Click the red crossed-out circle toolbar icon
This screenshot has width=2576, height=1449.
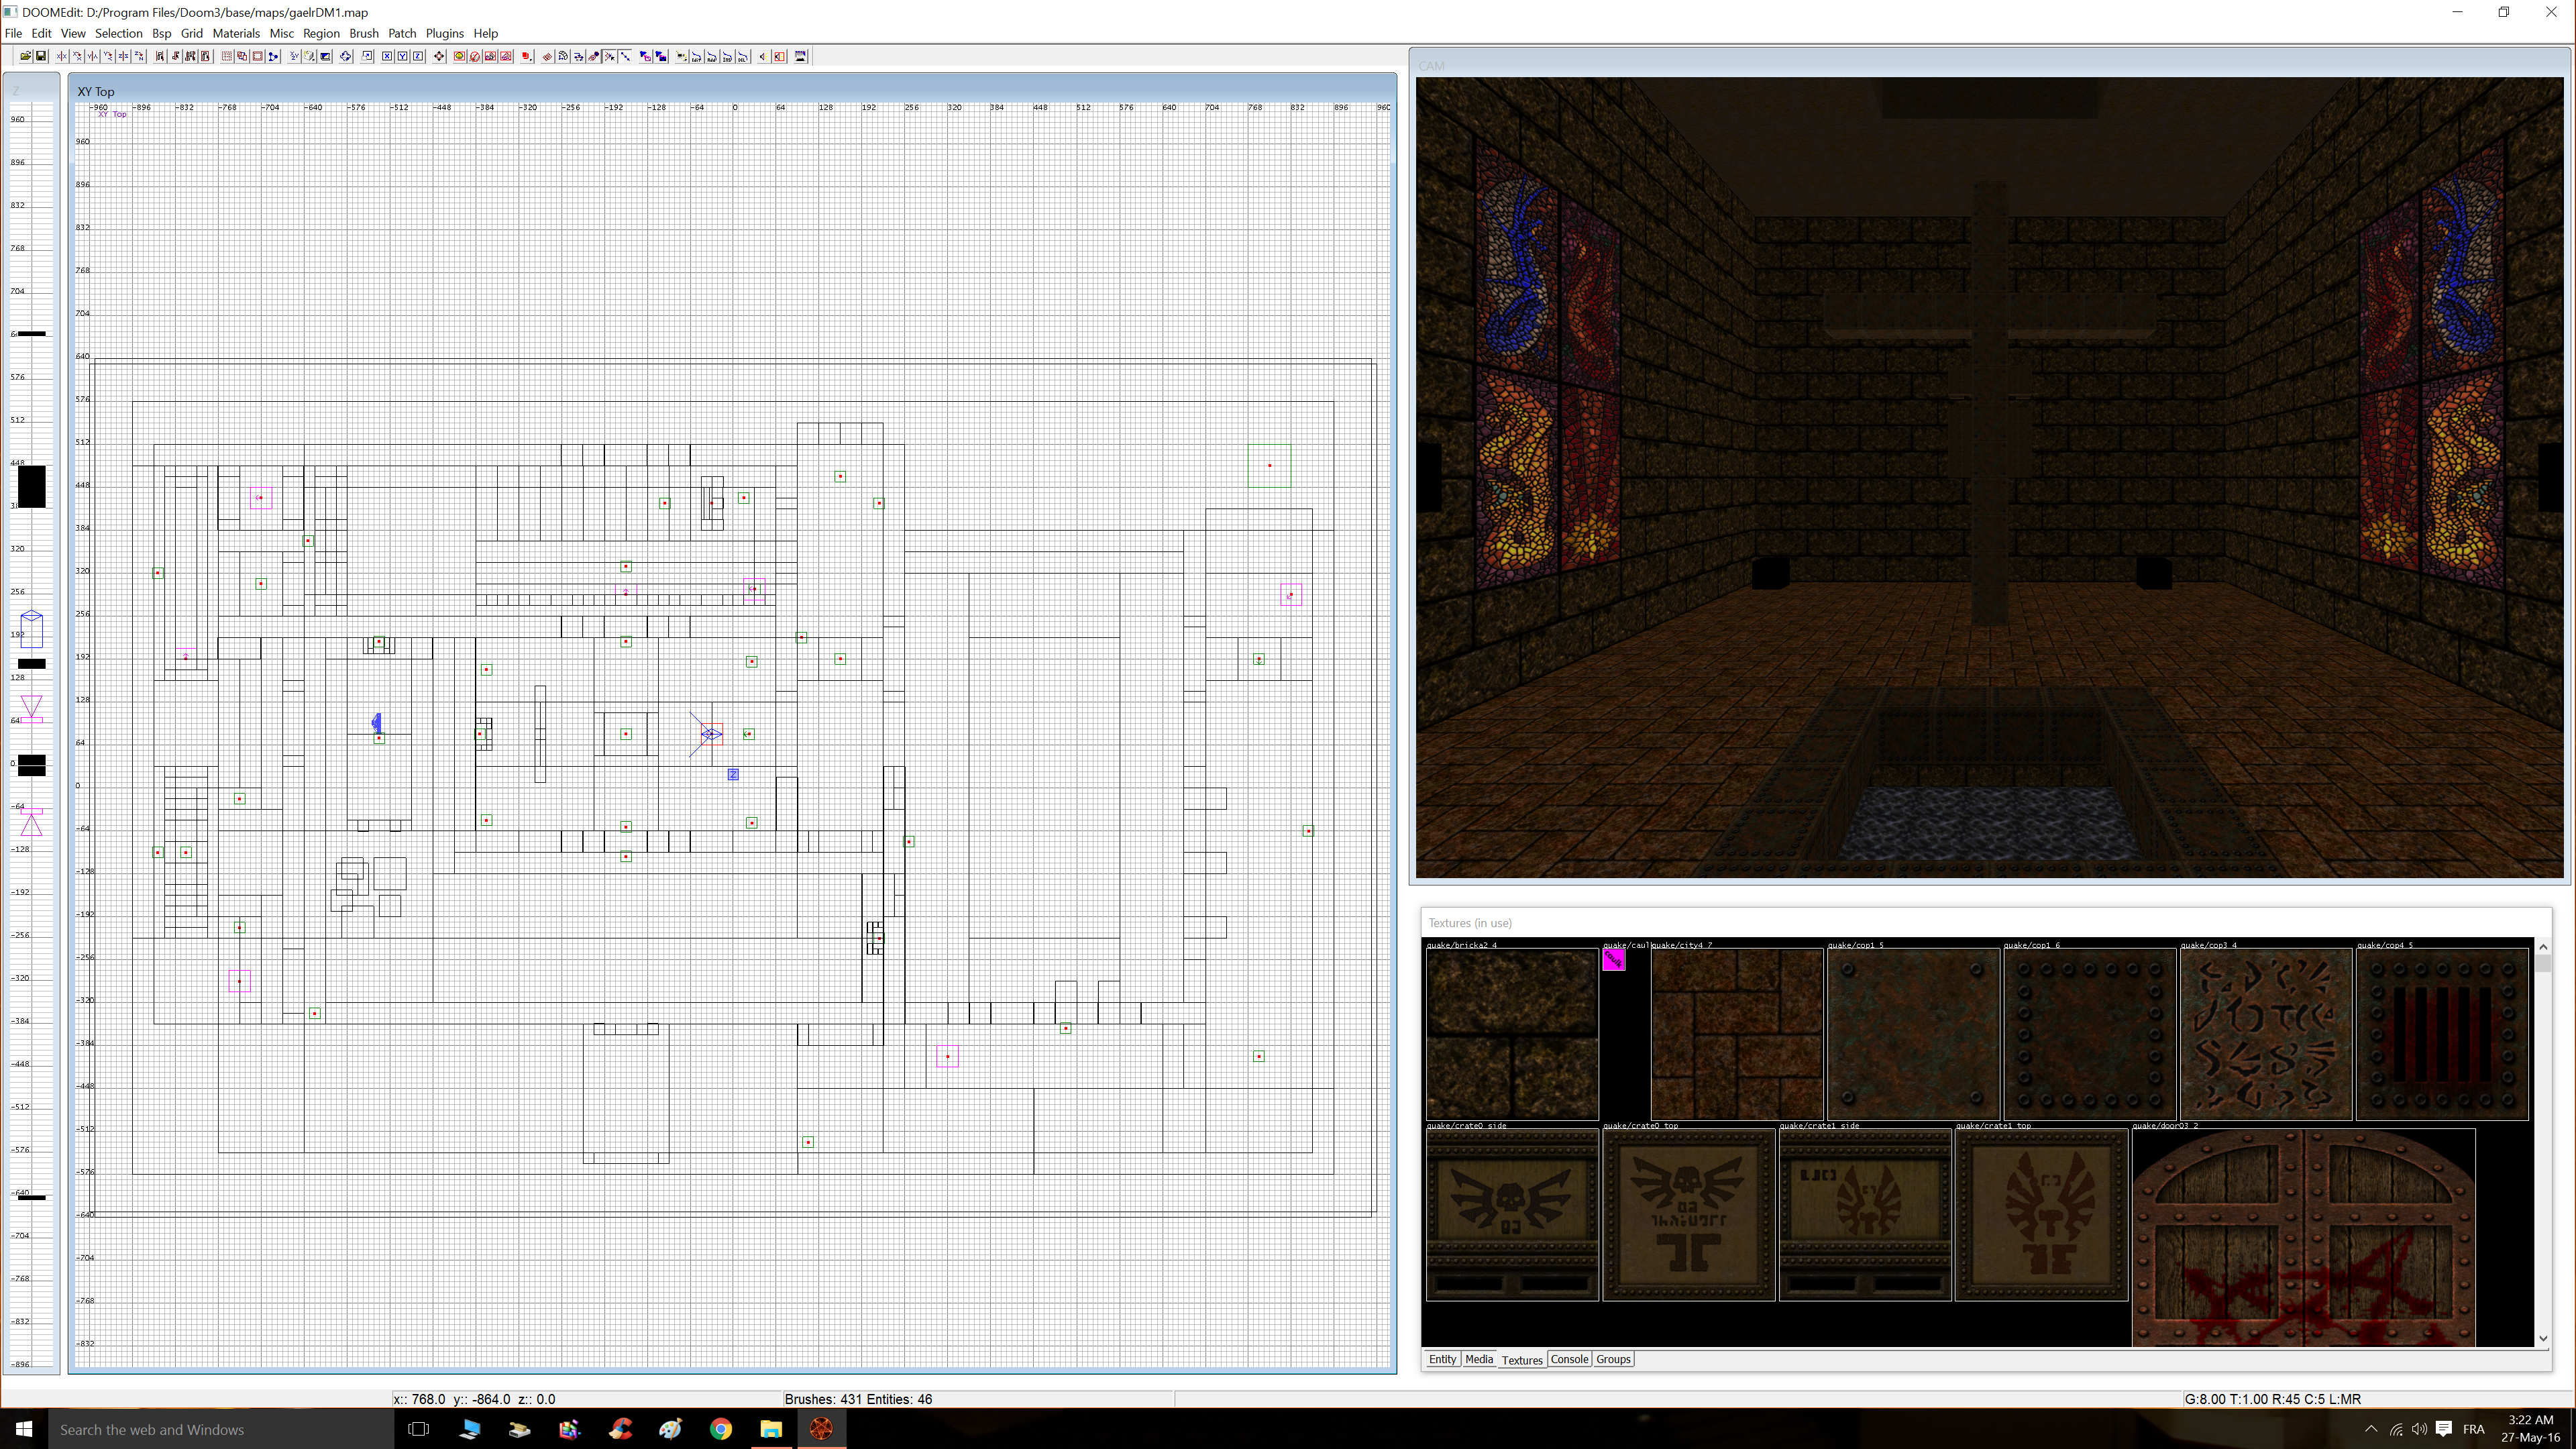pyautogui.click(x=475, y=57)
